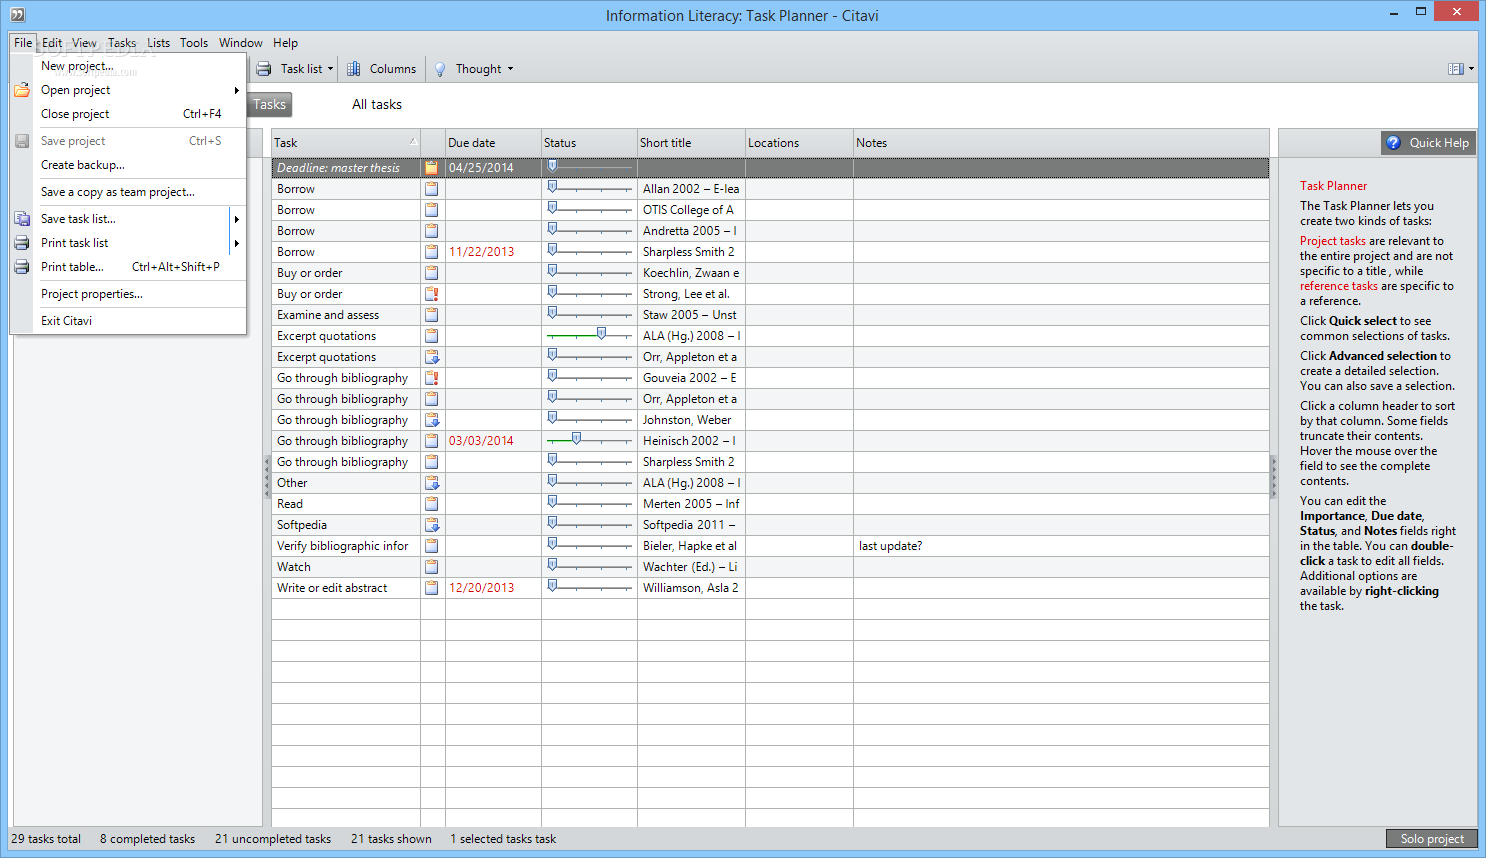The height and width of the screenshot is (858, 1486).
Task: Click the clipboard icon for Verify bibliographic infor
Action: point(431,546)
